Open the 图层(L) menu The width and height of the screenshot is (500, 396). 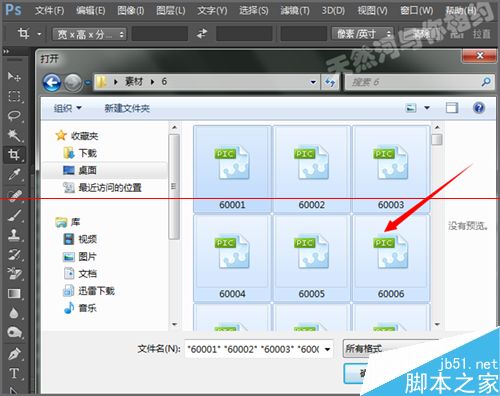171,11
